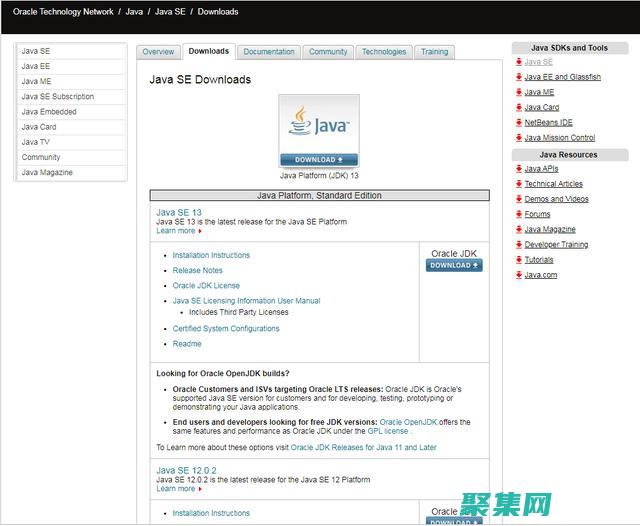Viewport: 640px width, 526px height.
Task: Open Java Embedded in left sidebar
Action: coord(72,111)
